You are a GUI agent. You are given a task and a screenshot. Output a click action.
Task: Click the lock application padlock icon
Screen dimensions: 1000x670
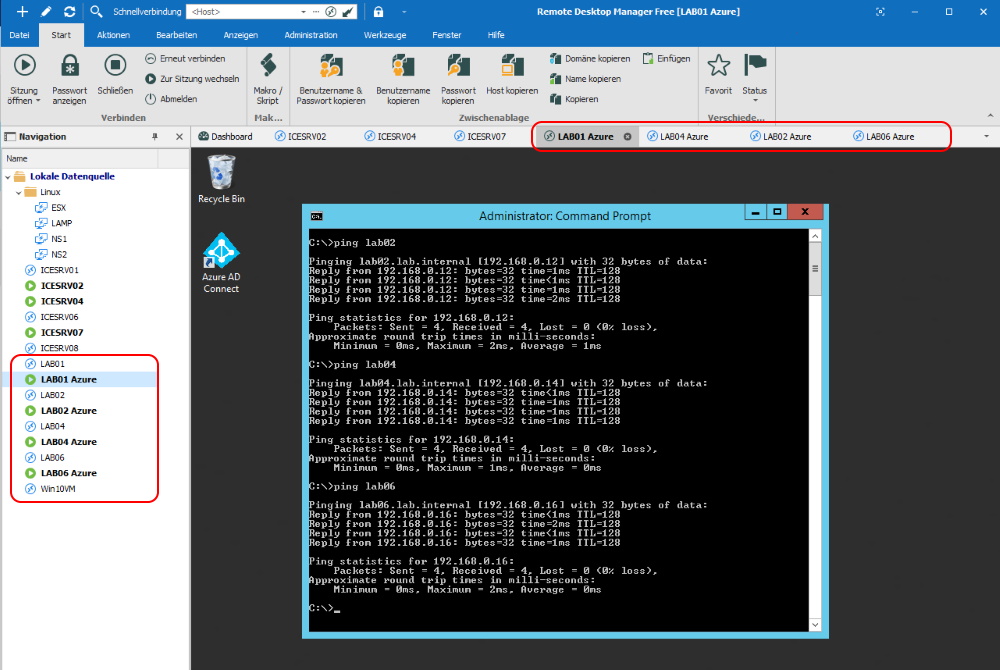[378, 11]
